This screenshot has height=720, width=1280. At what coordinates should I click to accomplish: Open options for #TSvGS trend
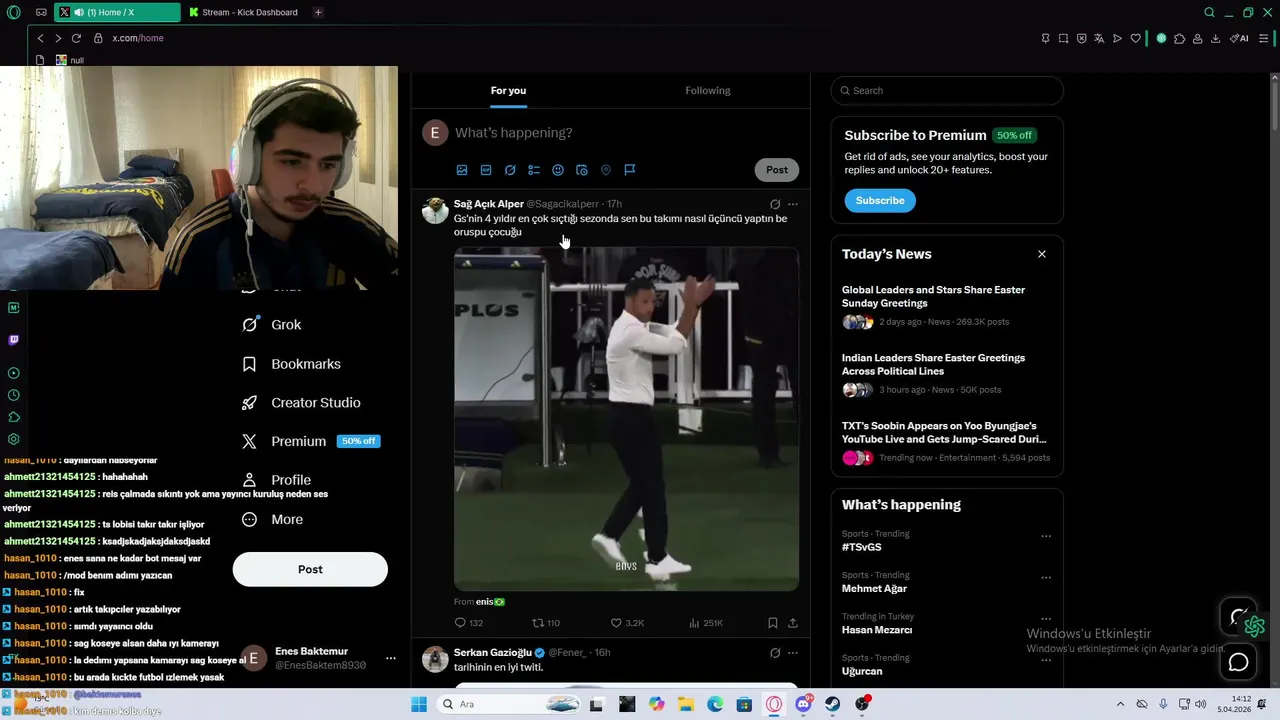pyautogui.click(x=1046, y=536)
